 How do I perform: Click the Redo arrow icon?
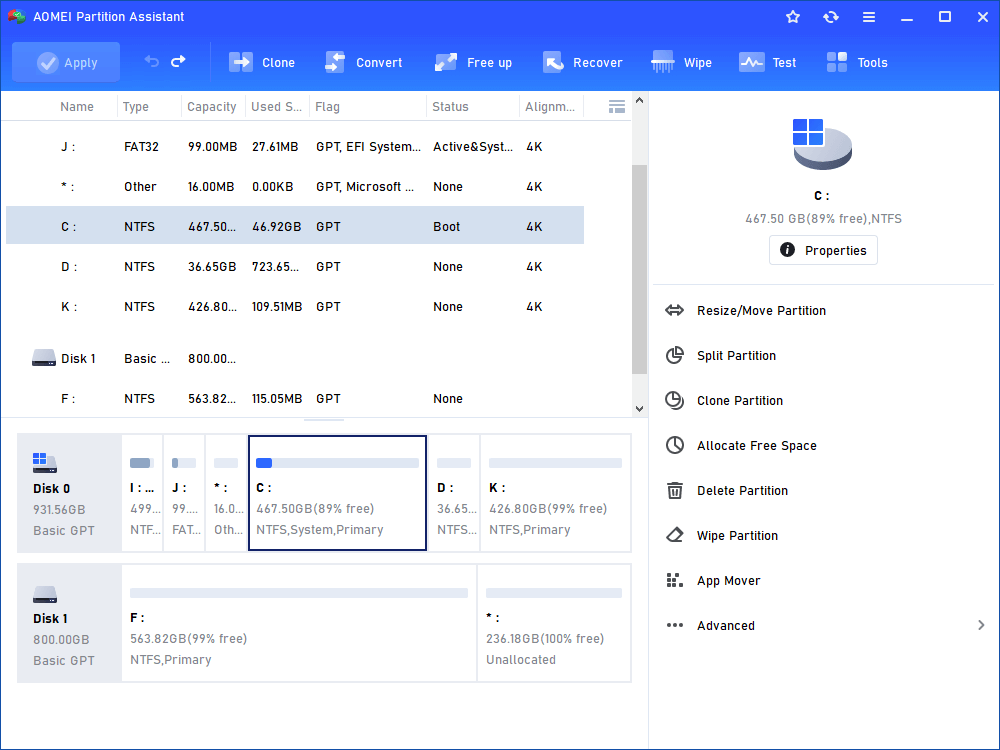coord(179,61)
